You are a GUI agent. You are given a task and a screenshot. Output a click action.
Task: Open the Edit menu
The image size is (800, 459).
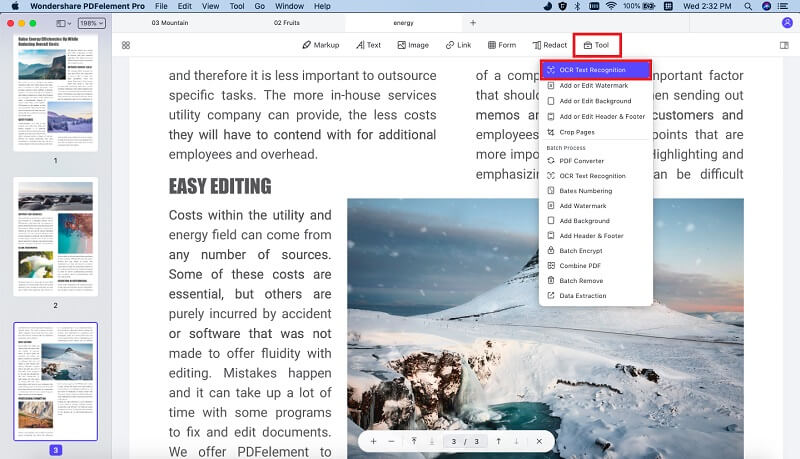click(185, 6)
